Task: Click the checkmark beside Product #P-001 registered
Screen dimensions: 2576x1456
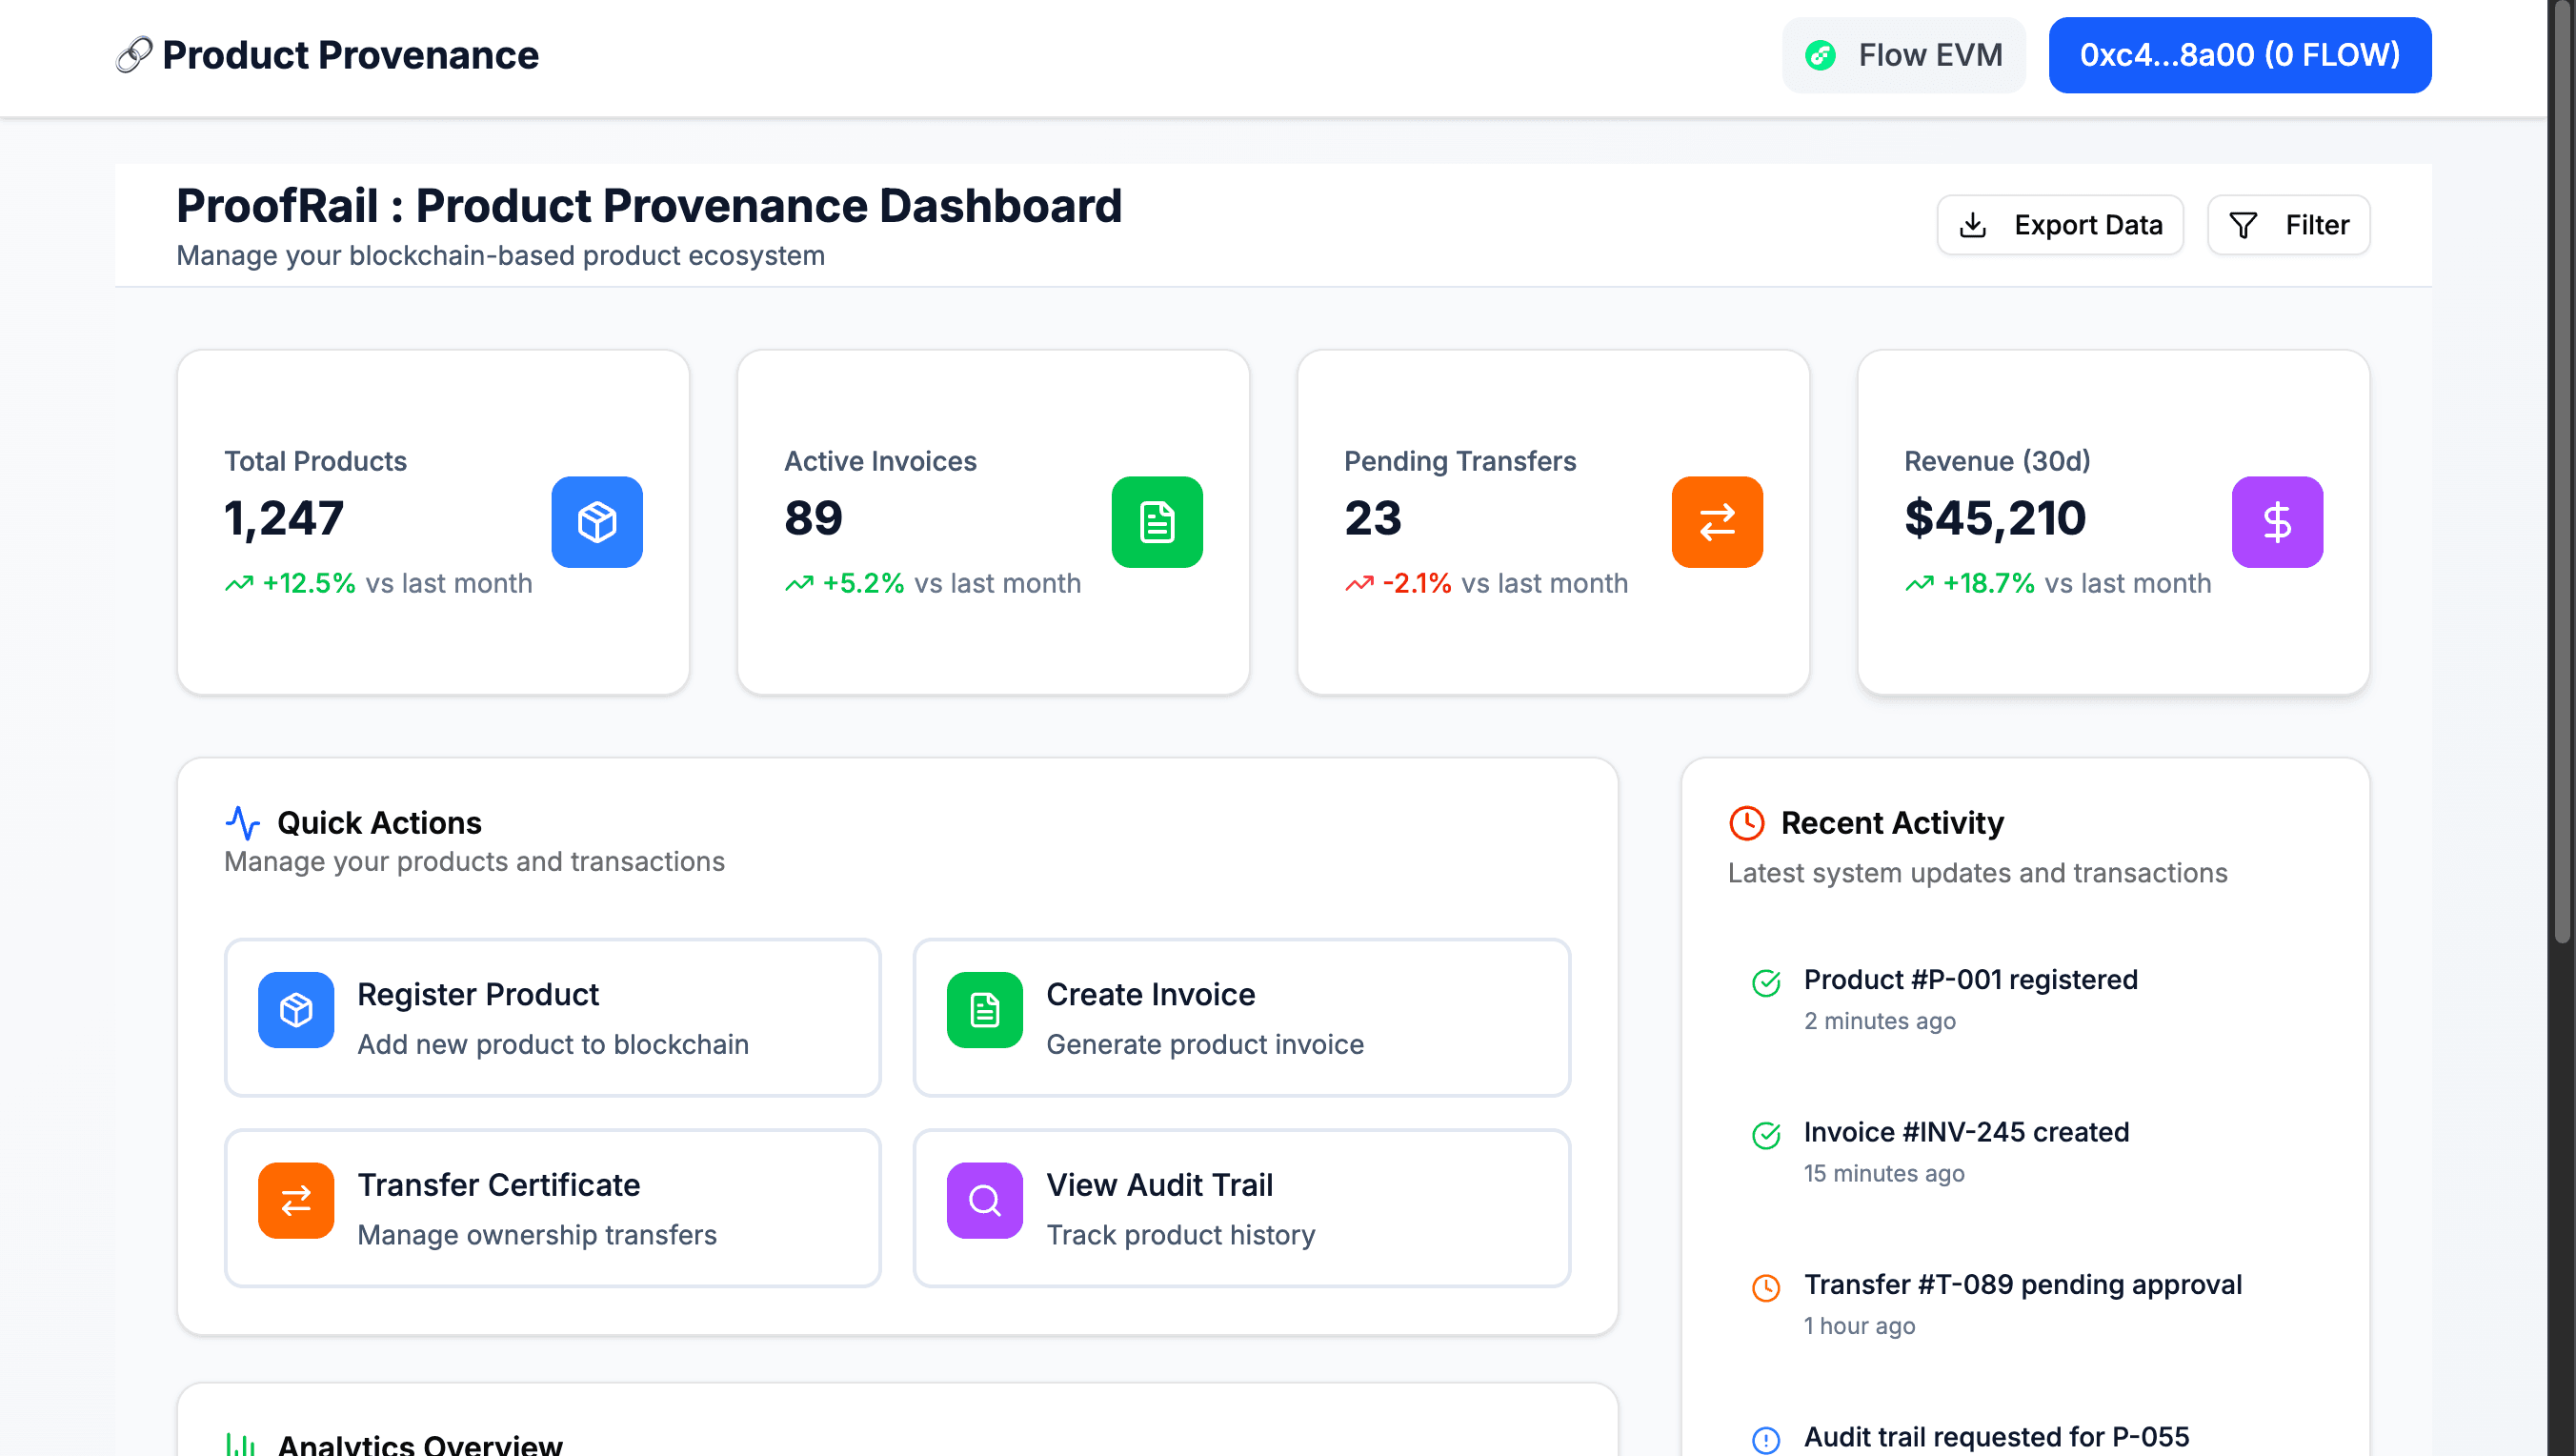Action: tap(1766, 982)
